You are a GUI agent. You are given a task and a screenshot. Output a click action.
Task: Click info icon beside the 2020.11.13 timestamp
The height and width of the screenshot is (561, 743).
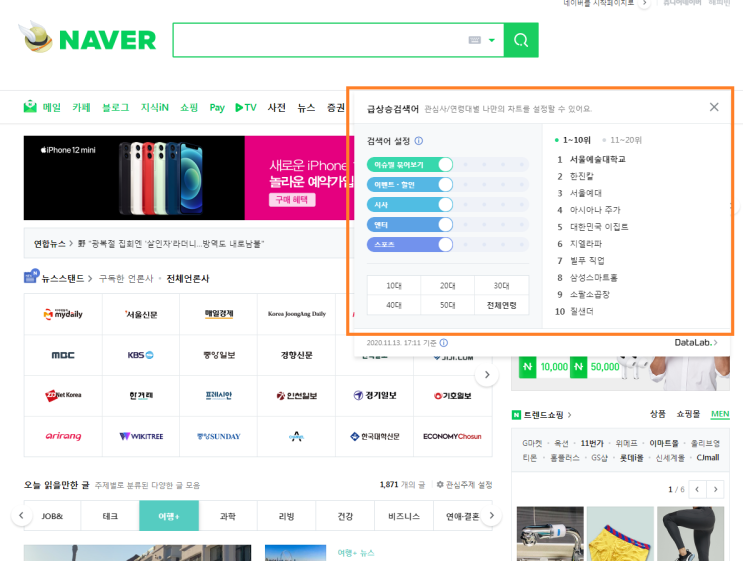tap(444, 343)
